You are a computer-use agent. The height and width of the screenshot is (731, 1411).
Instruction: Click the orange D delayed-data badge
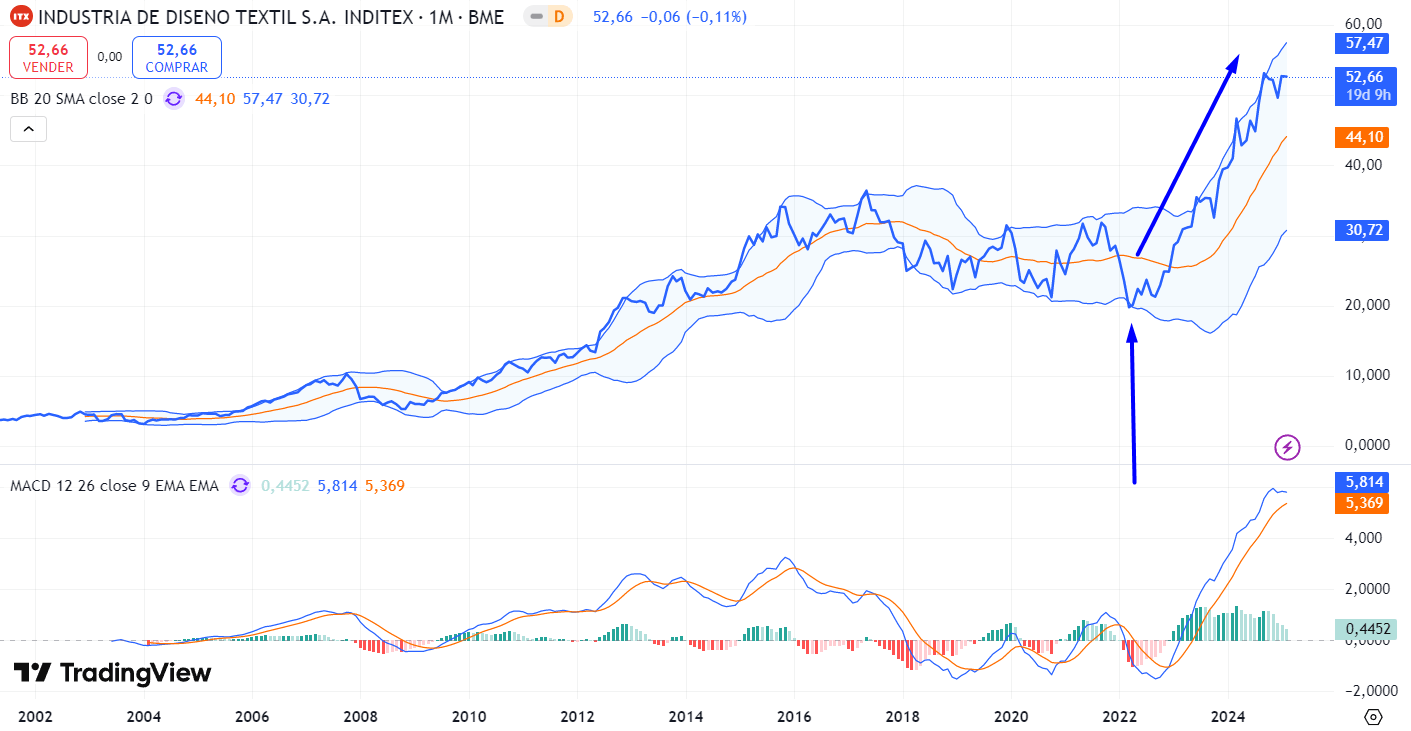coord(558,16)
